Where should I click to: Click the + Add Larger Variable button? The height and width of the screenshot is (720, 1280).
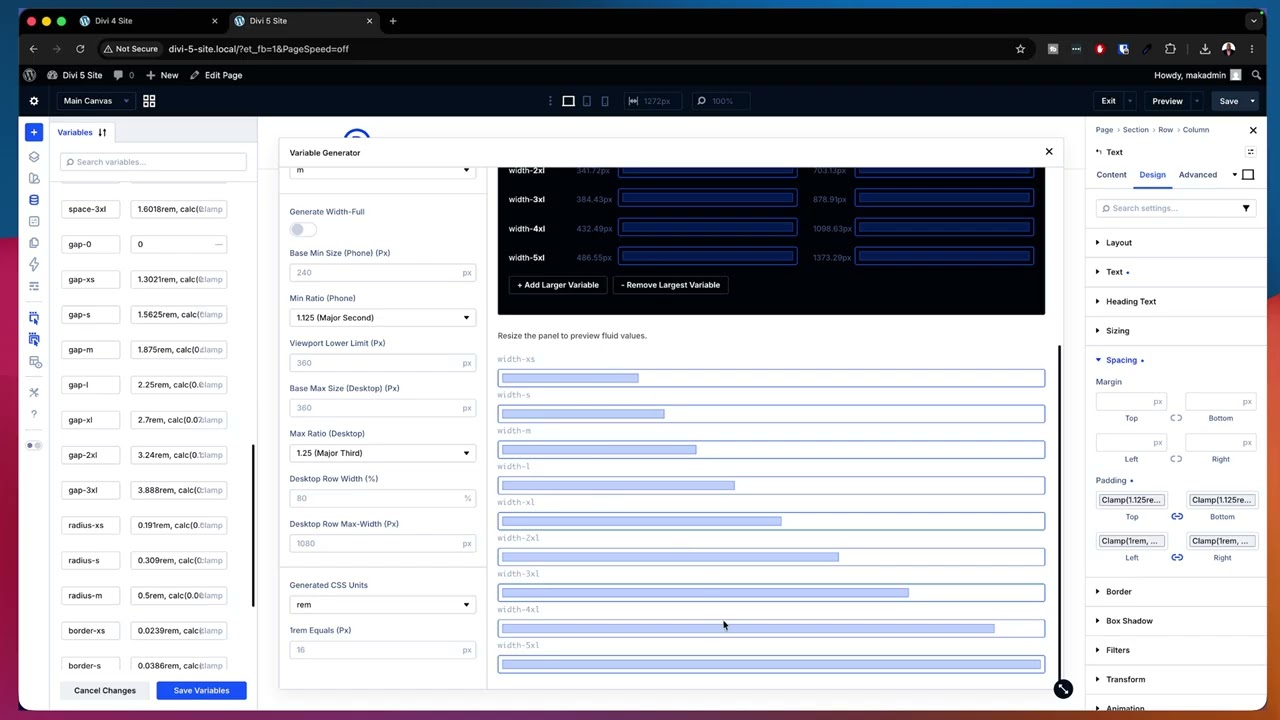coord(558,285)
